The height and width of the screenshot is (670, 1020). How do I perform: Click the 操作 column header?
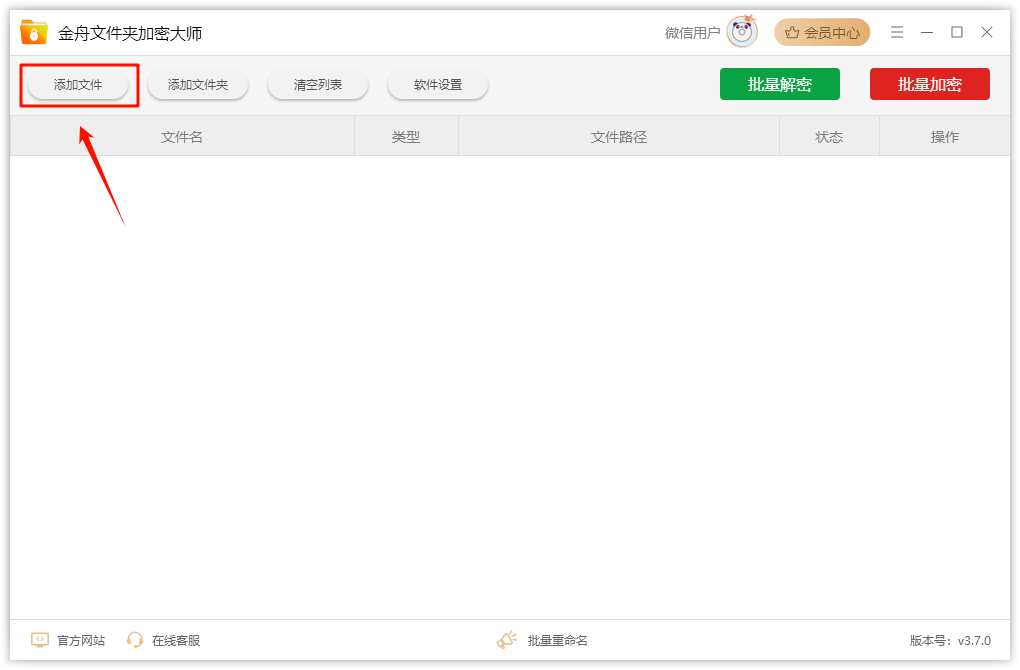[x=945, y=137]
